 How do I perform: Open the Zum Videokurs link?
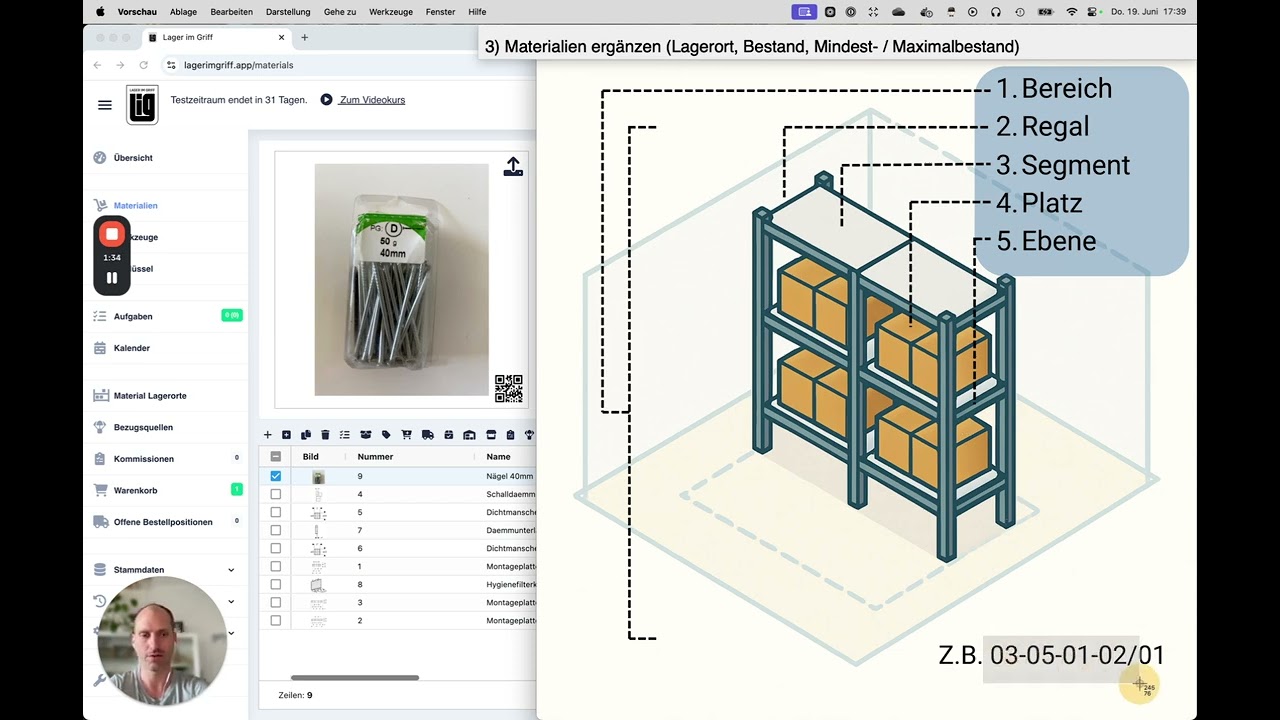[372, 100]
